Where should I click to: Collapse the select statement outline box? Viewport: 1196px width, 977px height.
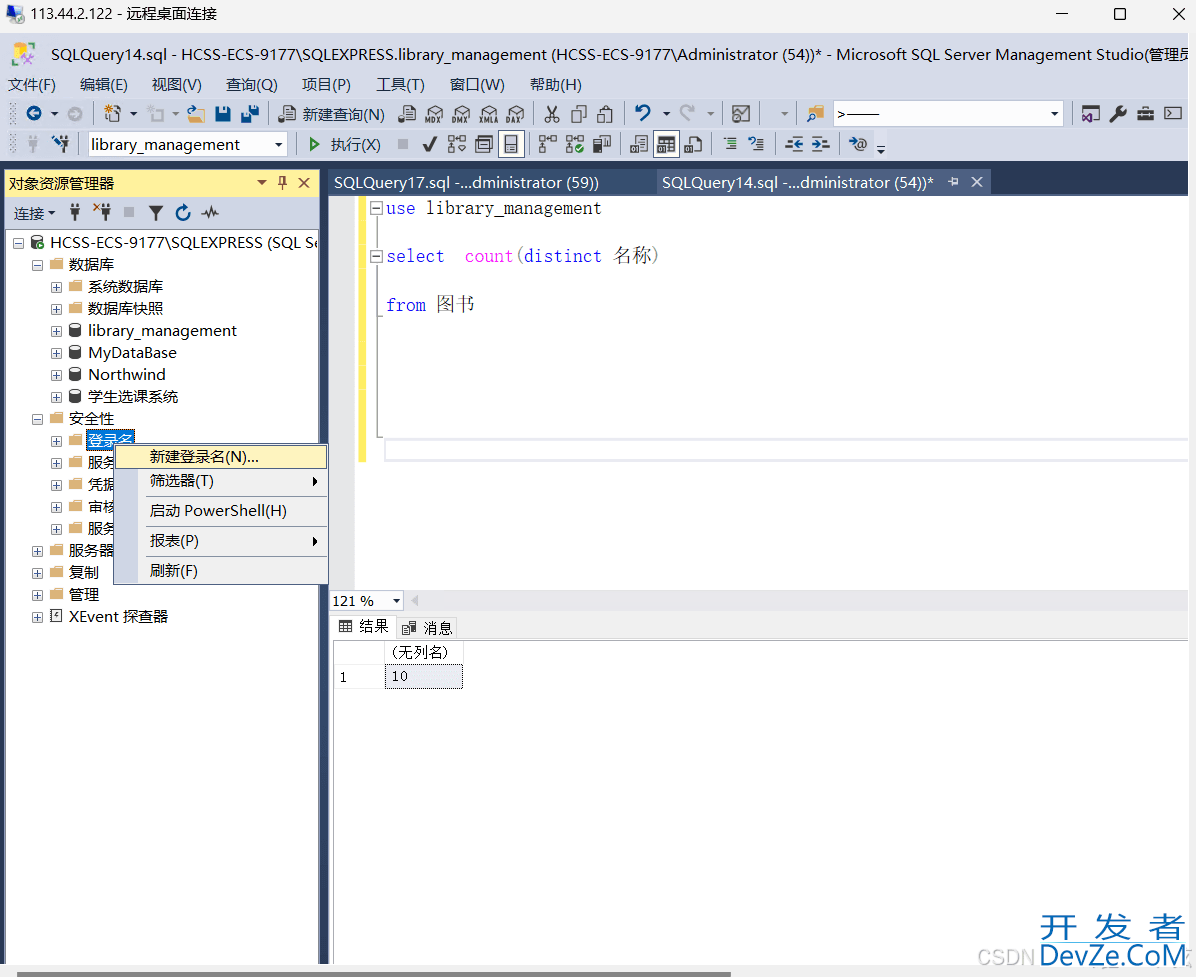(x=376, y=257)
